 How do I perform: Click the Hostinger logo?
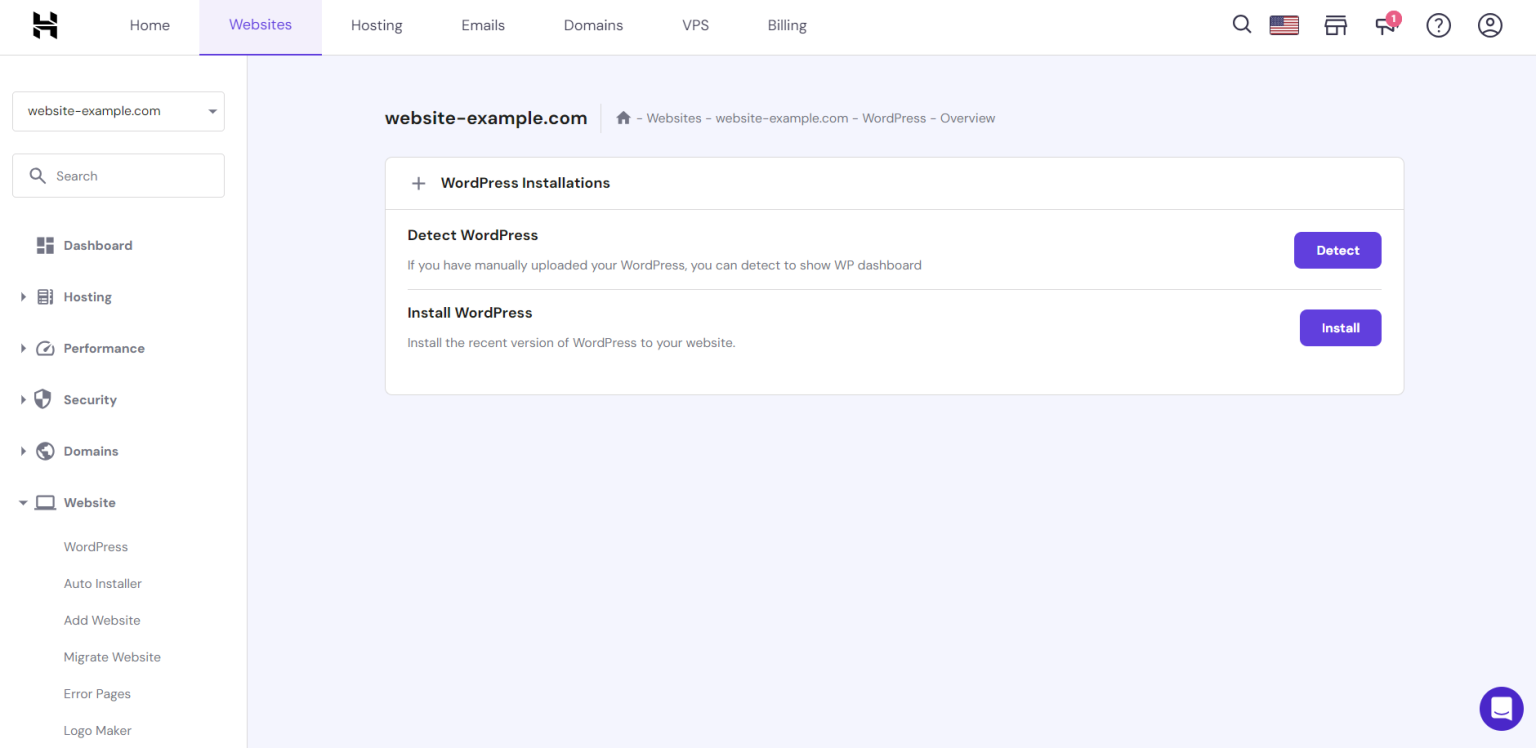tap(44, 25)
